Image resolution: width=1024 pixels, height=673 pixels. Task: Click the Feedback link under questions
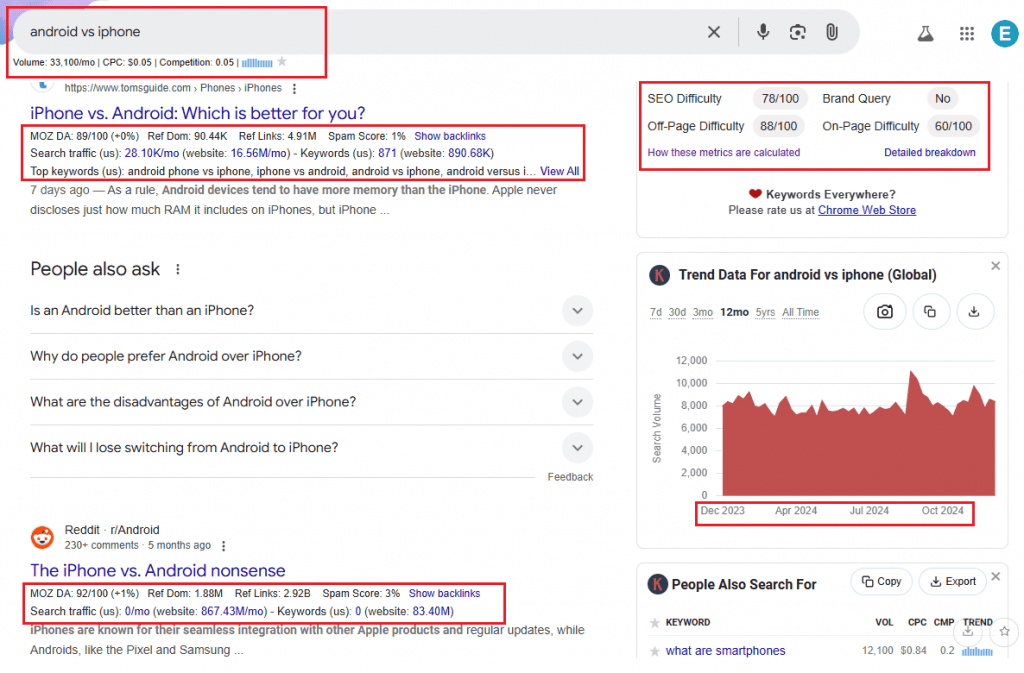570,477
